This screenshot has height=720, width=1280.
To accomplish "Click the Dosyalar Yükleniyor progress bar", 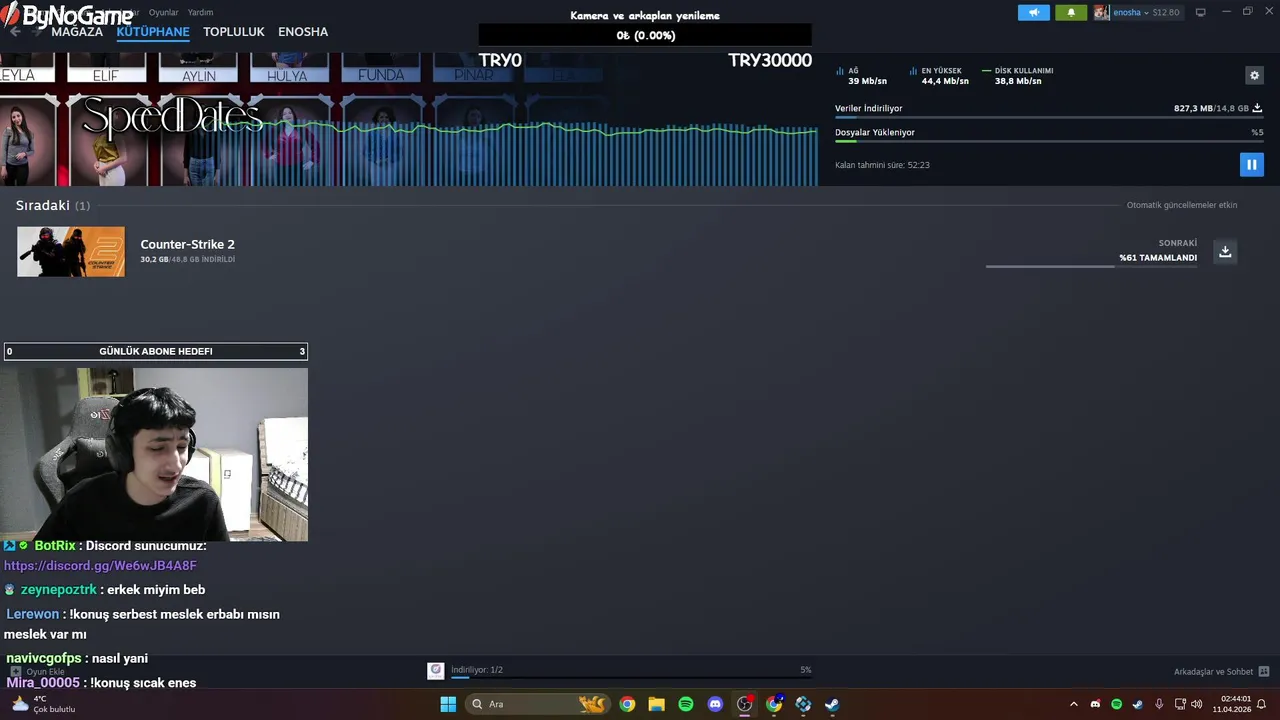I will [x=1049, y=141].
